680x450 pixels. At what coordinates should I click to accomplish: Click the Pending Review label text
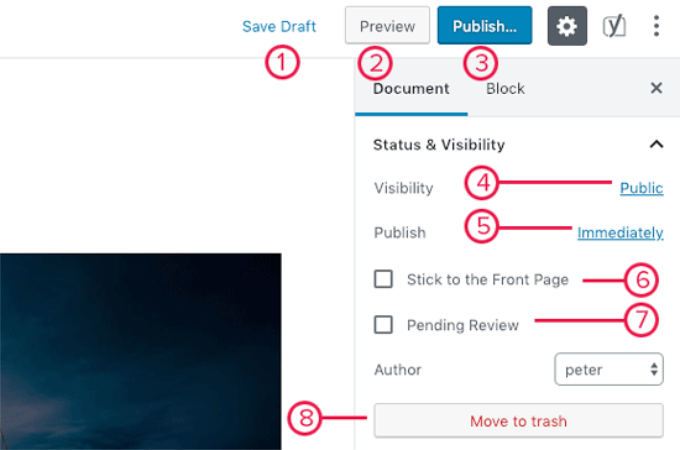463,325
